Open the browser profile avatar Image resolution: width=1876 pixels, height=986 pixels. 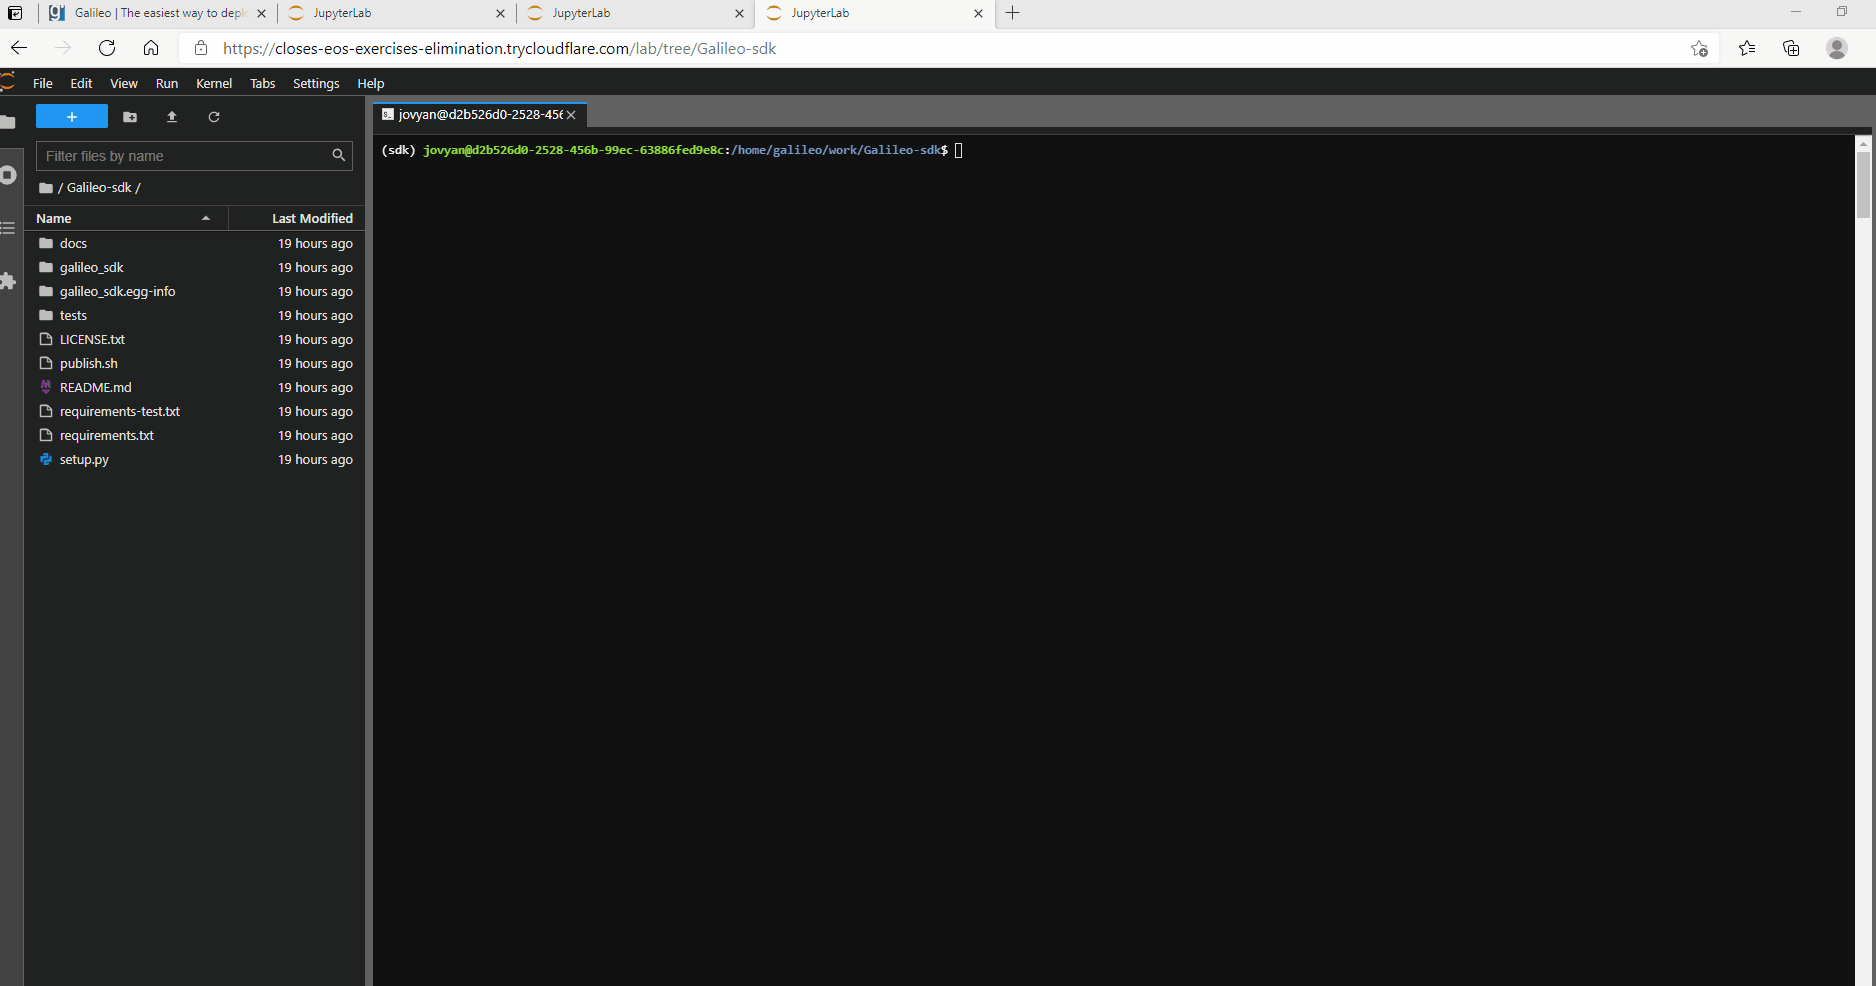1837,48
